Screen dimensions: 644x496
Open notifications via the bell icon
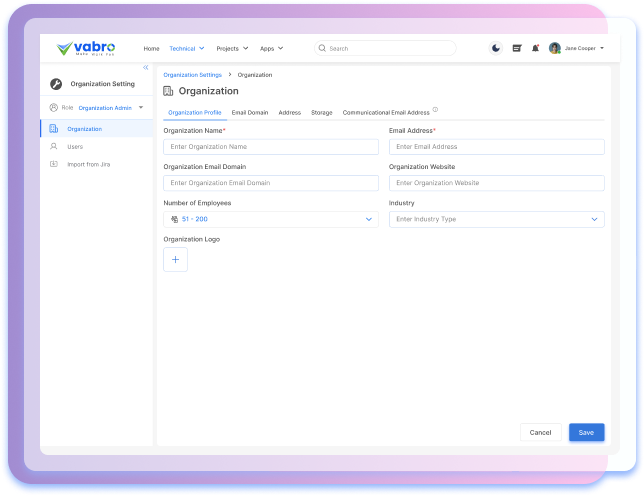pyautogui.click(x=535, y=48)
